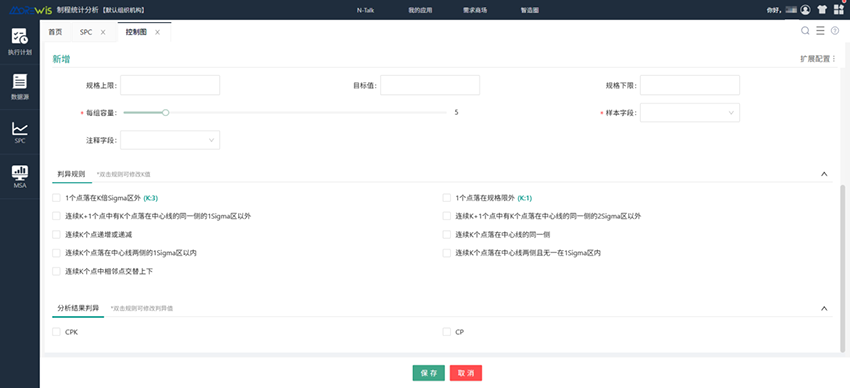Select the 判异规则 tab
This screenshot has height=388, width=850.
[x=71, y=174]
